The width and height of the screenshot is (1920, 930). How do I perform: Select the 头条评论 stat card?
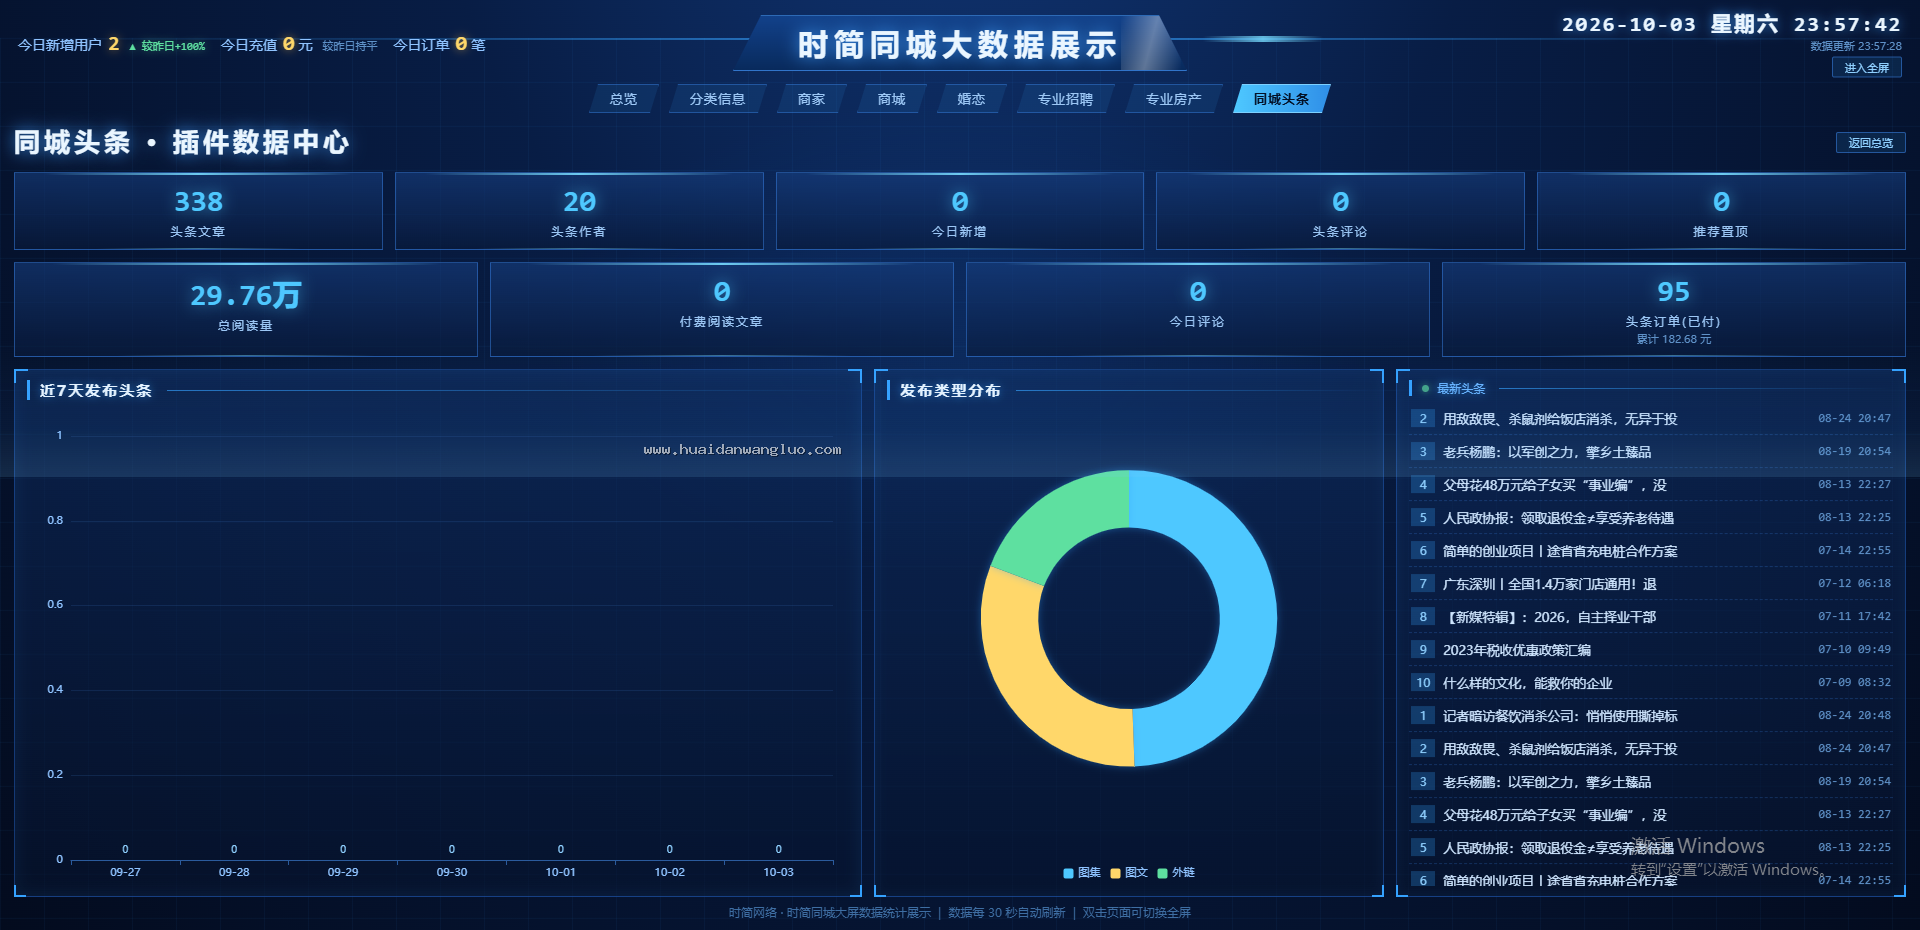pyautogui.click(x=1340, y=211)
